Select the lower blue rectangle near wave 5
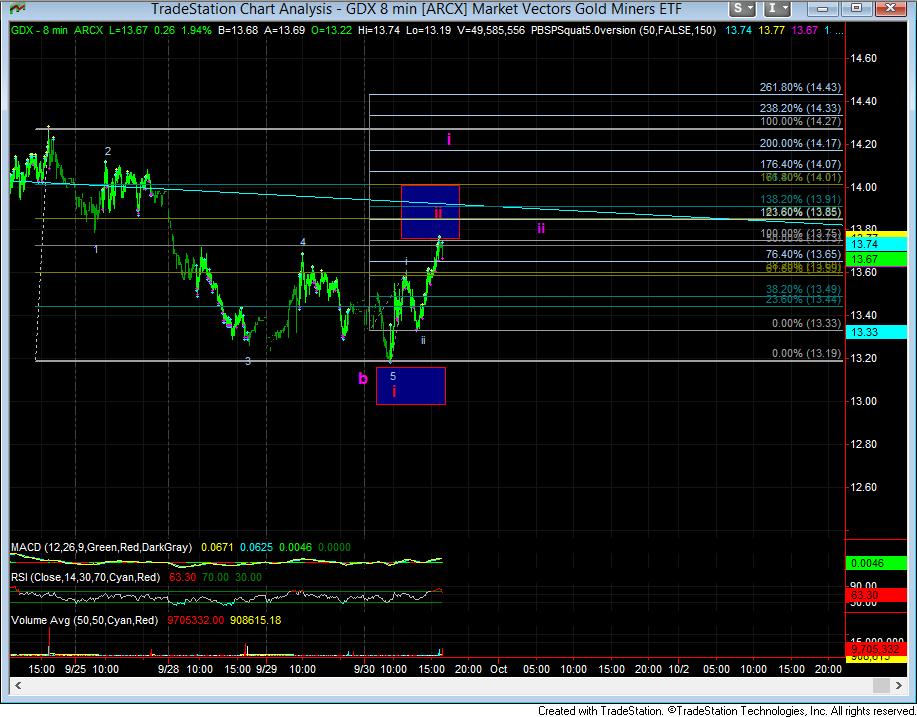 411,386
